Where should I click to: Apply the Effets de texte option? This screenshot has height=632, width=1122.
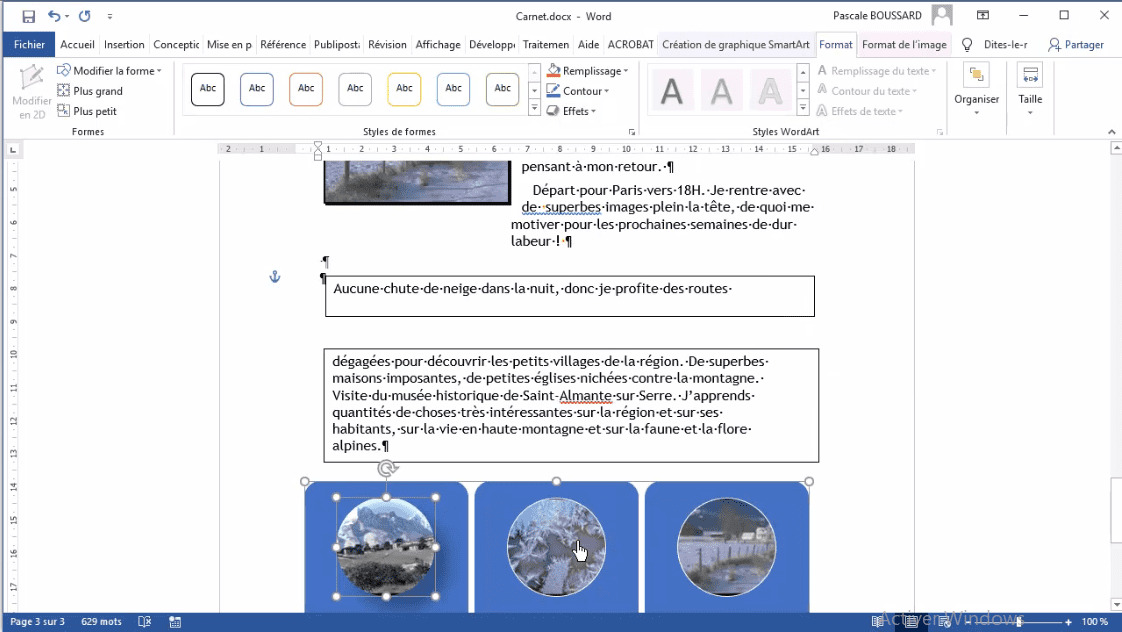point(869,111)
